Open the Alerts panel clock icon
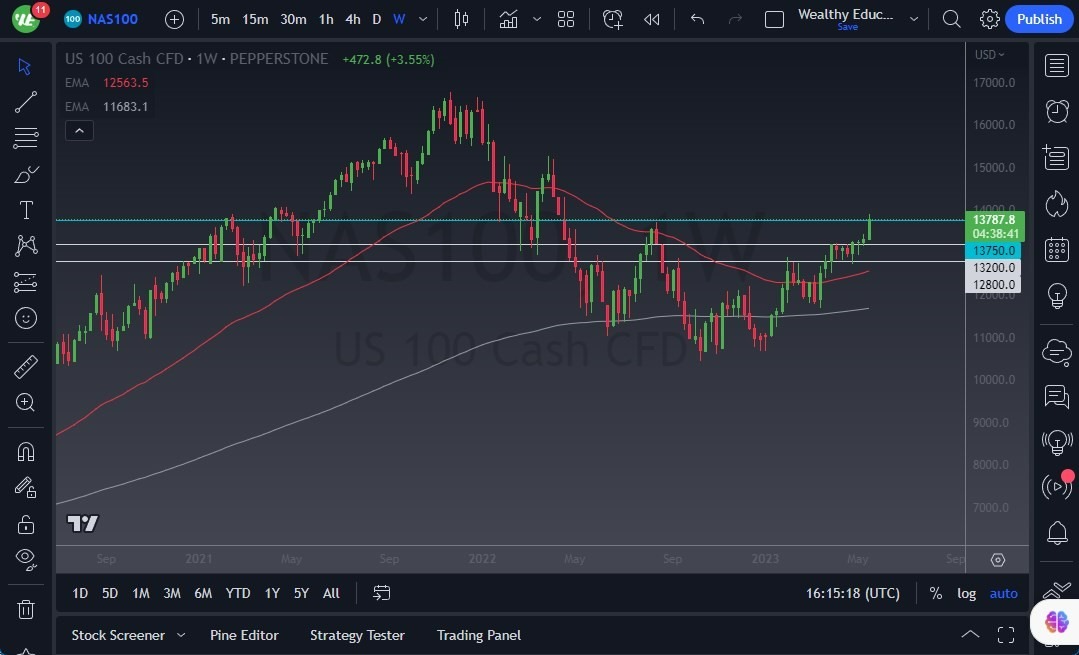The height and width of the screenshot is (655, 1079). 1056,111
